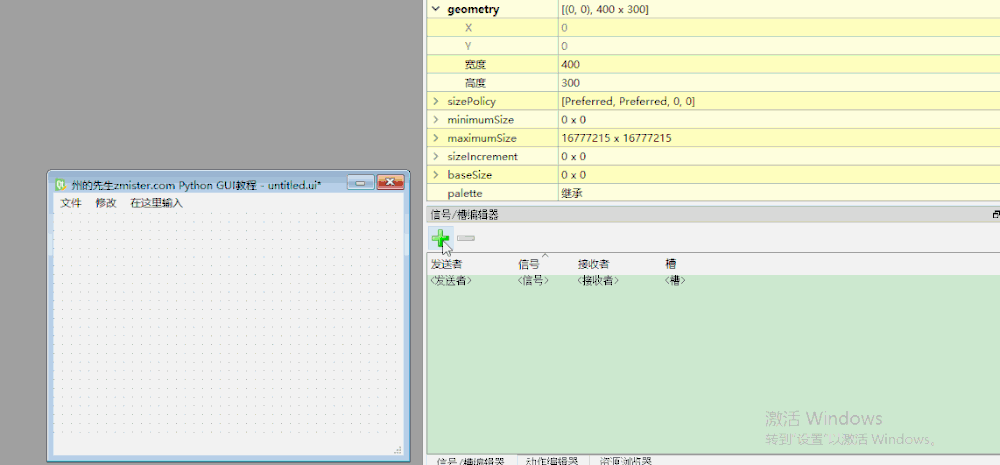This screenshot has height=465, width=1000.
Task: Expand the maximumSize property
Action: (436, 138)
